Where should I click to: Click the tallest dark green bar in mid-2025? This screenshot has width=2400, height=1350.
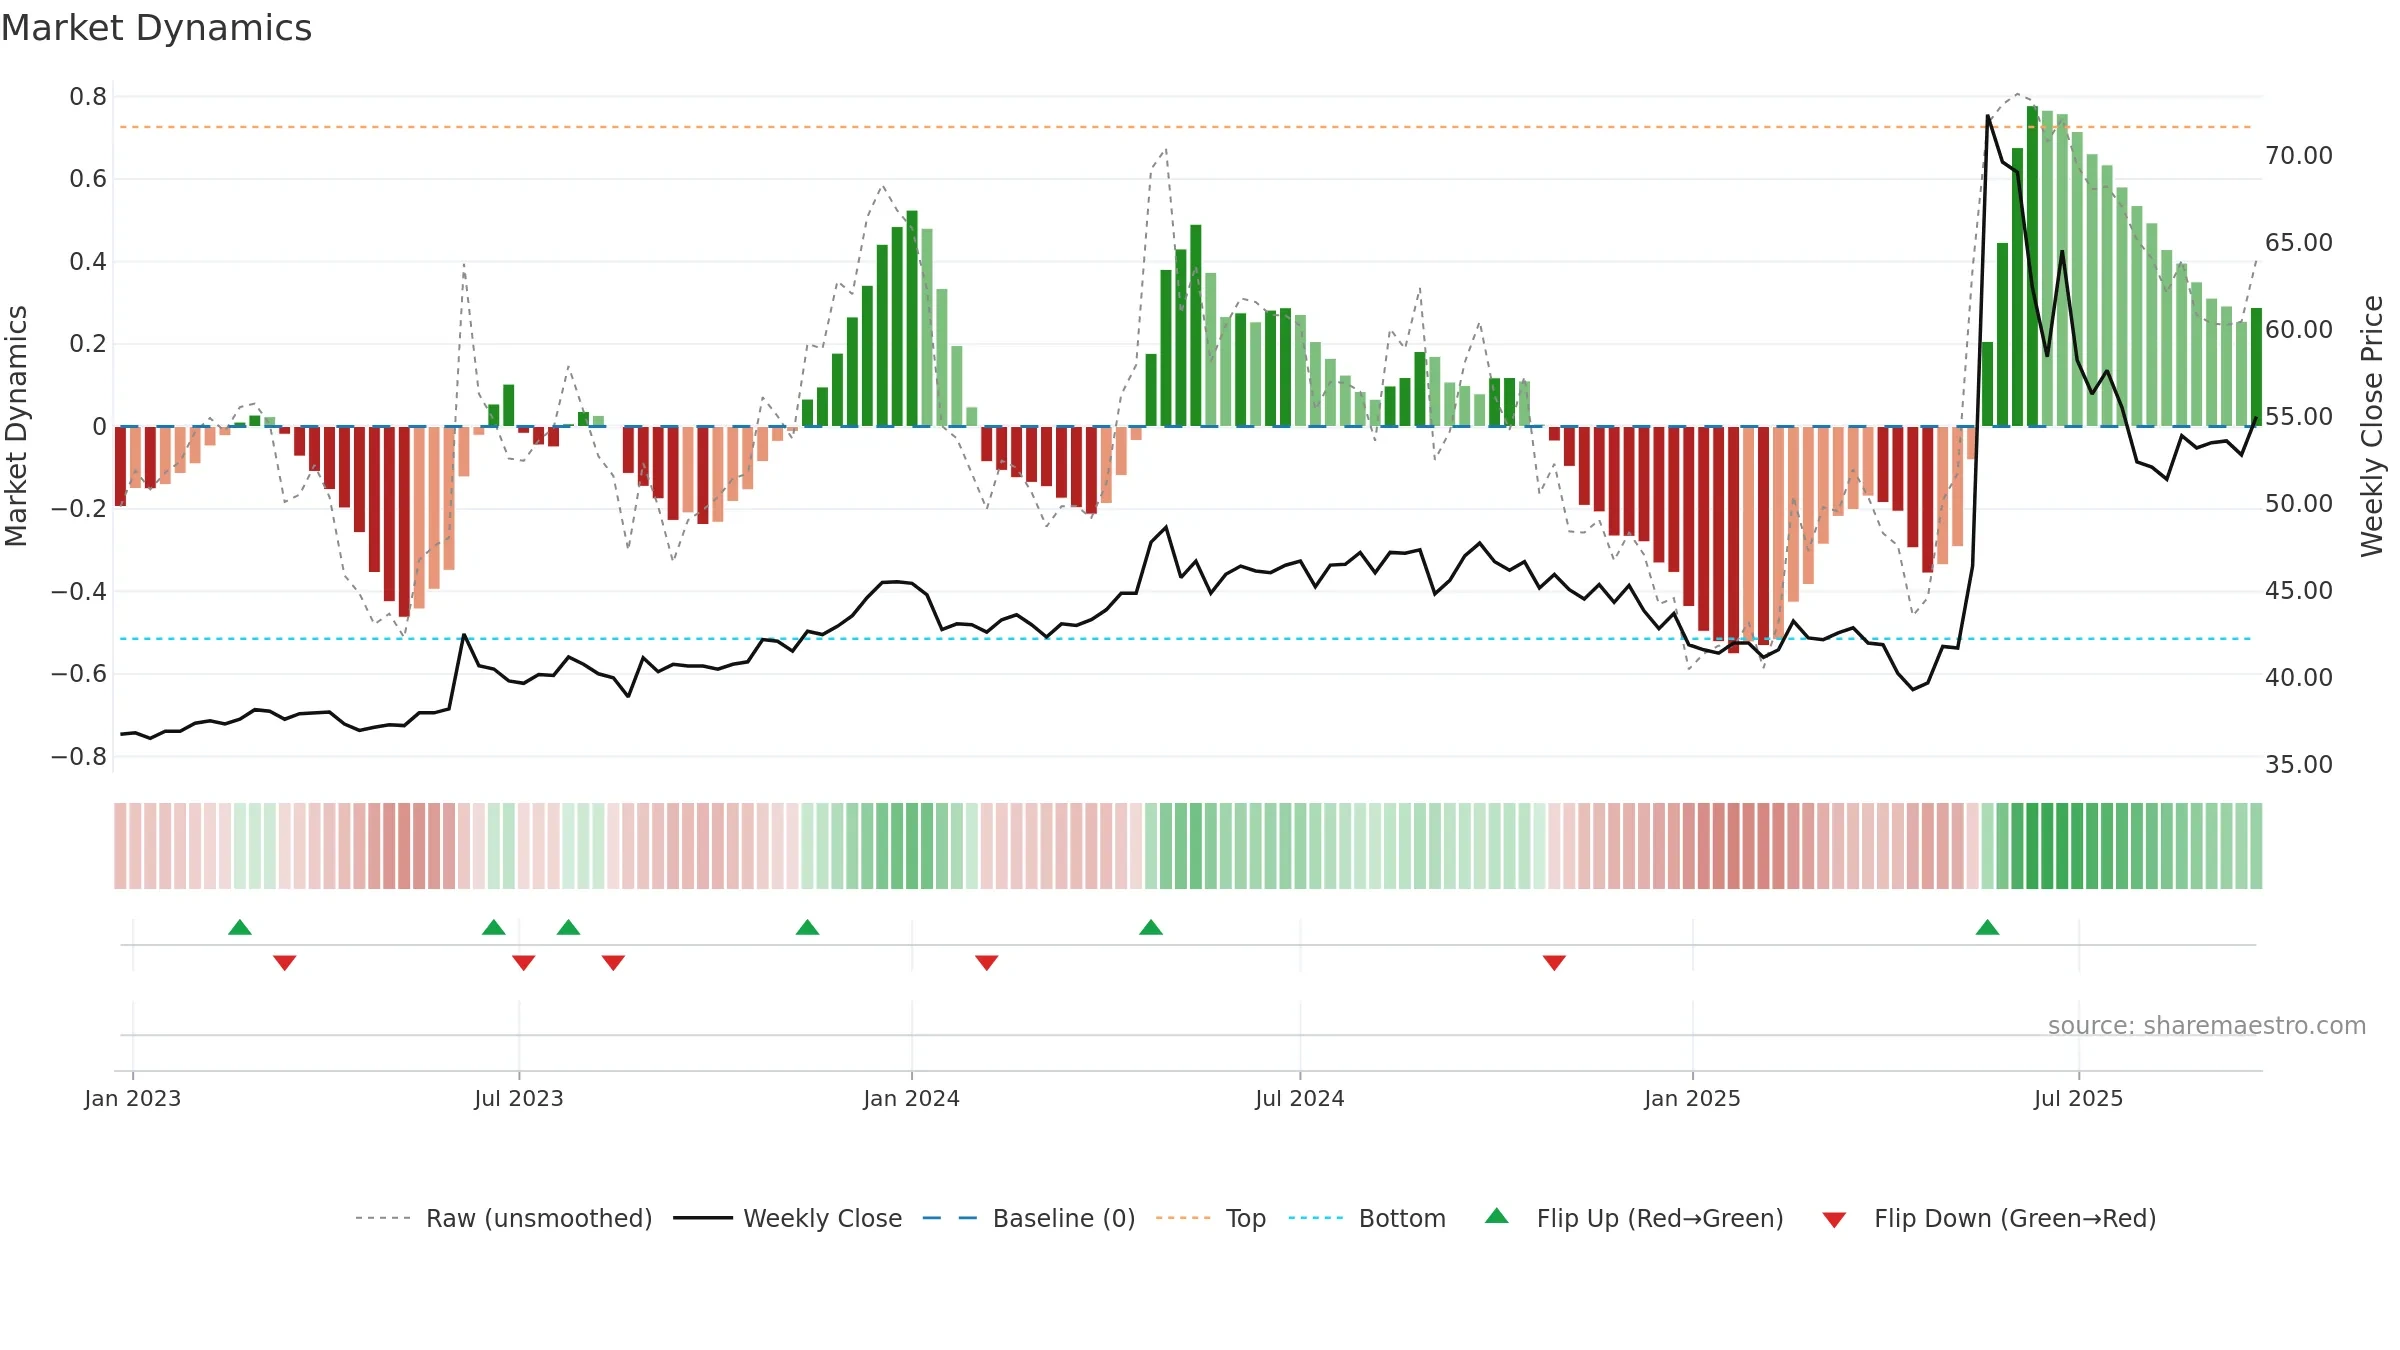pyautogui.click(x=2032, y=266)
